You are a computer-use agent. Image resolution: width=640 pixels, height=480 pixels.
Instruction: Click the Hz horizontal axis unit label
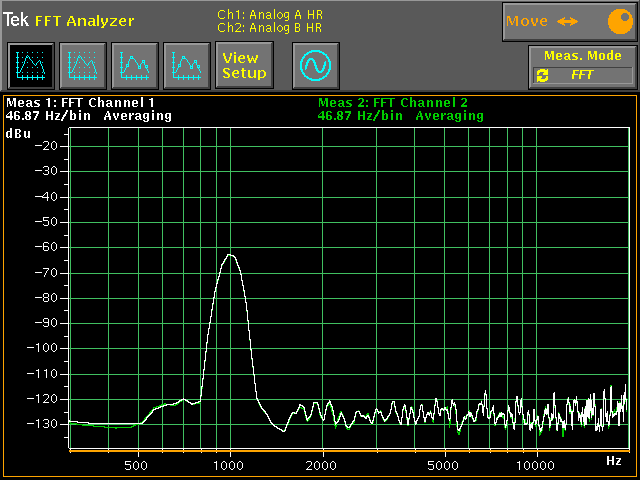point(613,460)
